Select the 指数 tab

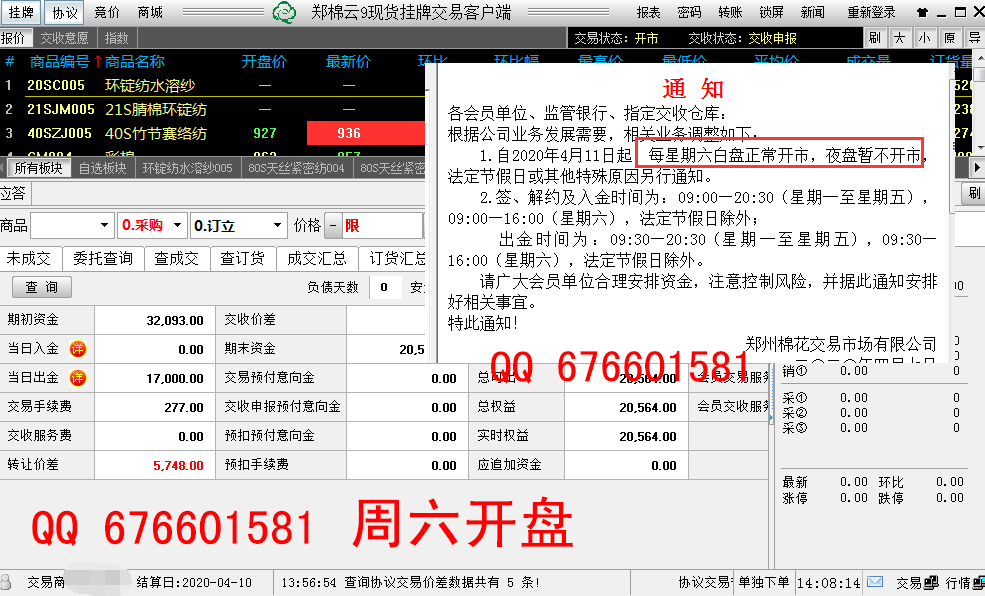point(116,38)
